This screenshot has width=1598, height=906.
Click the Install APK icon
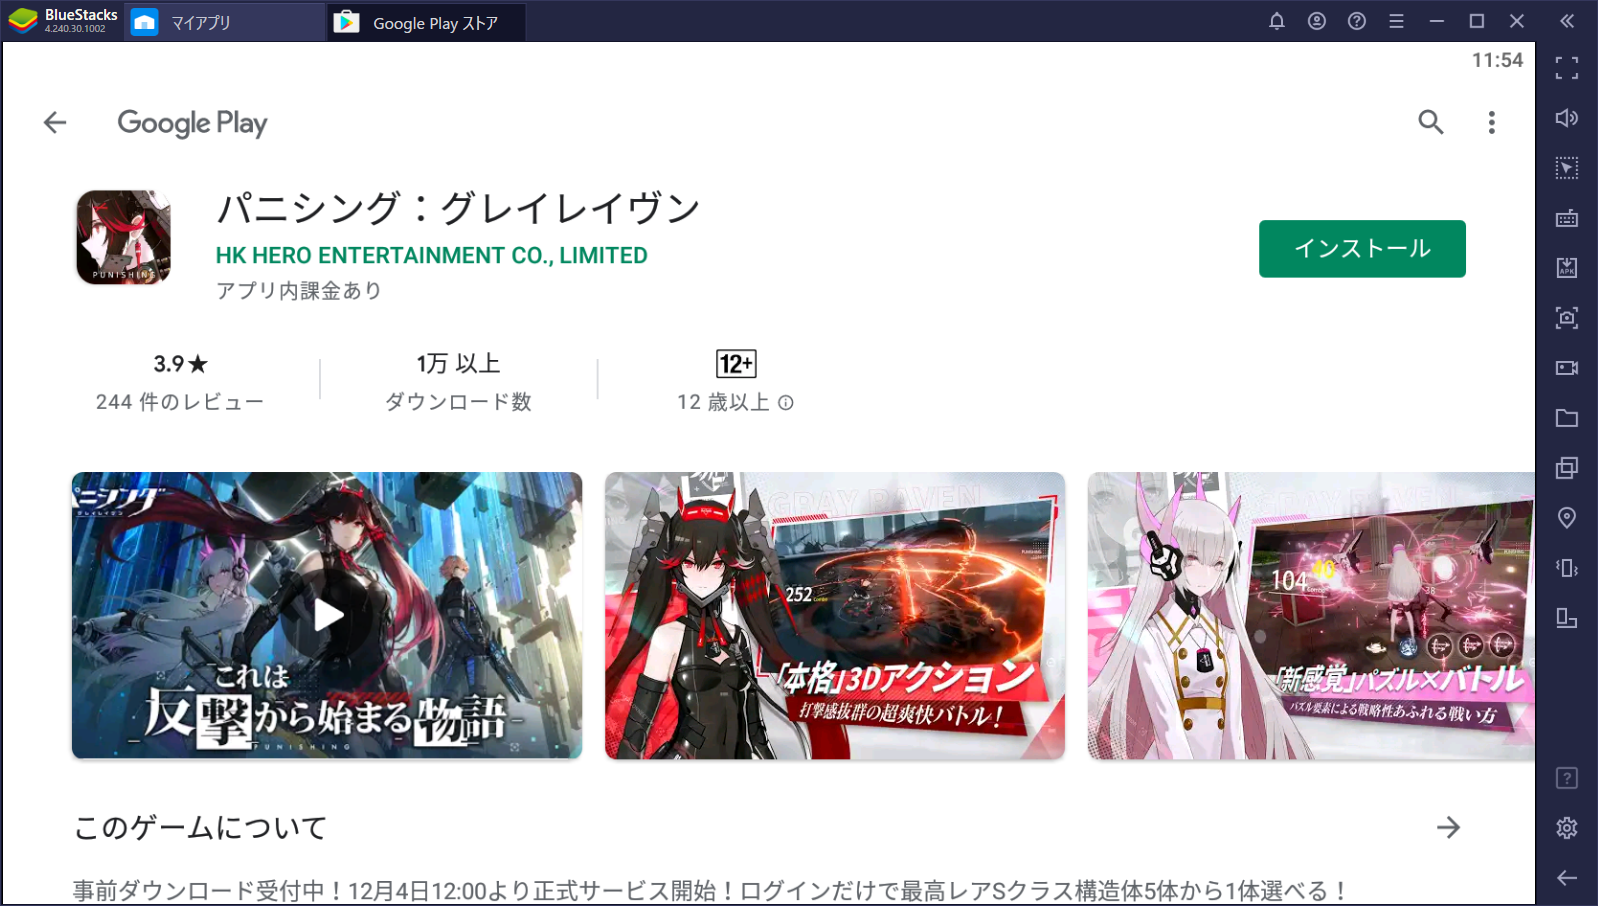pos(1567,268)
